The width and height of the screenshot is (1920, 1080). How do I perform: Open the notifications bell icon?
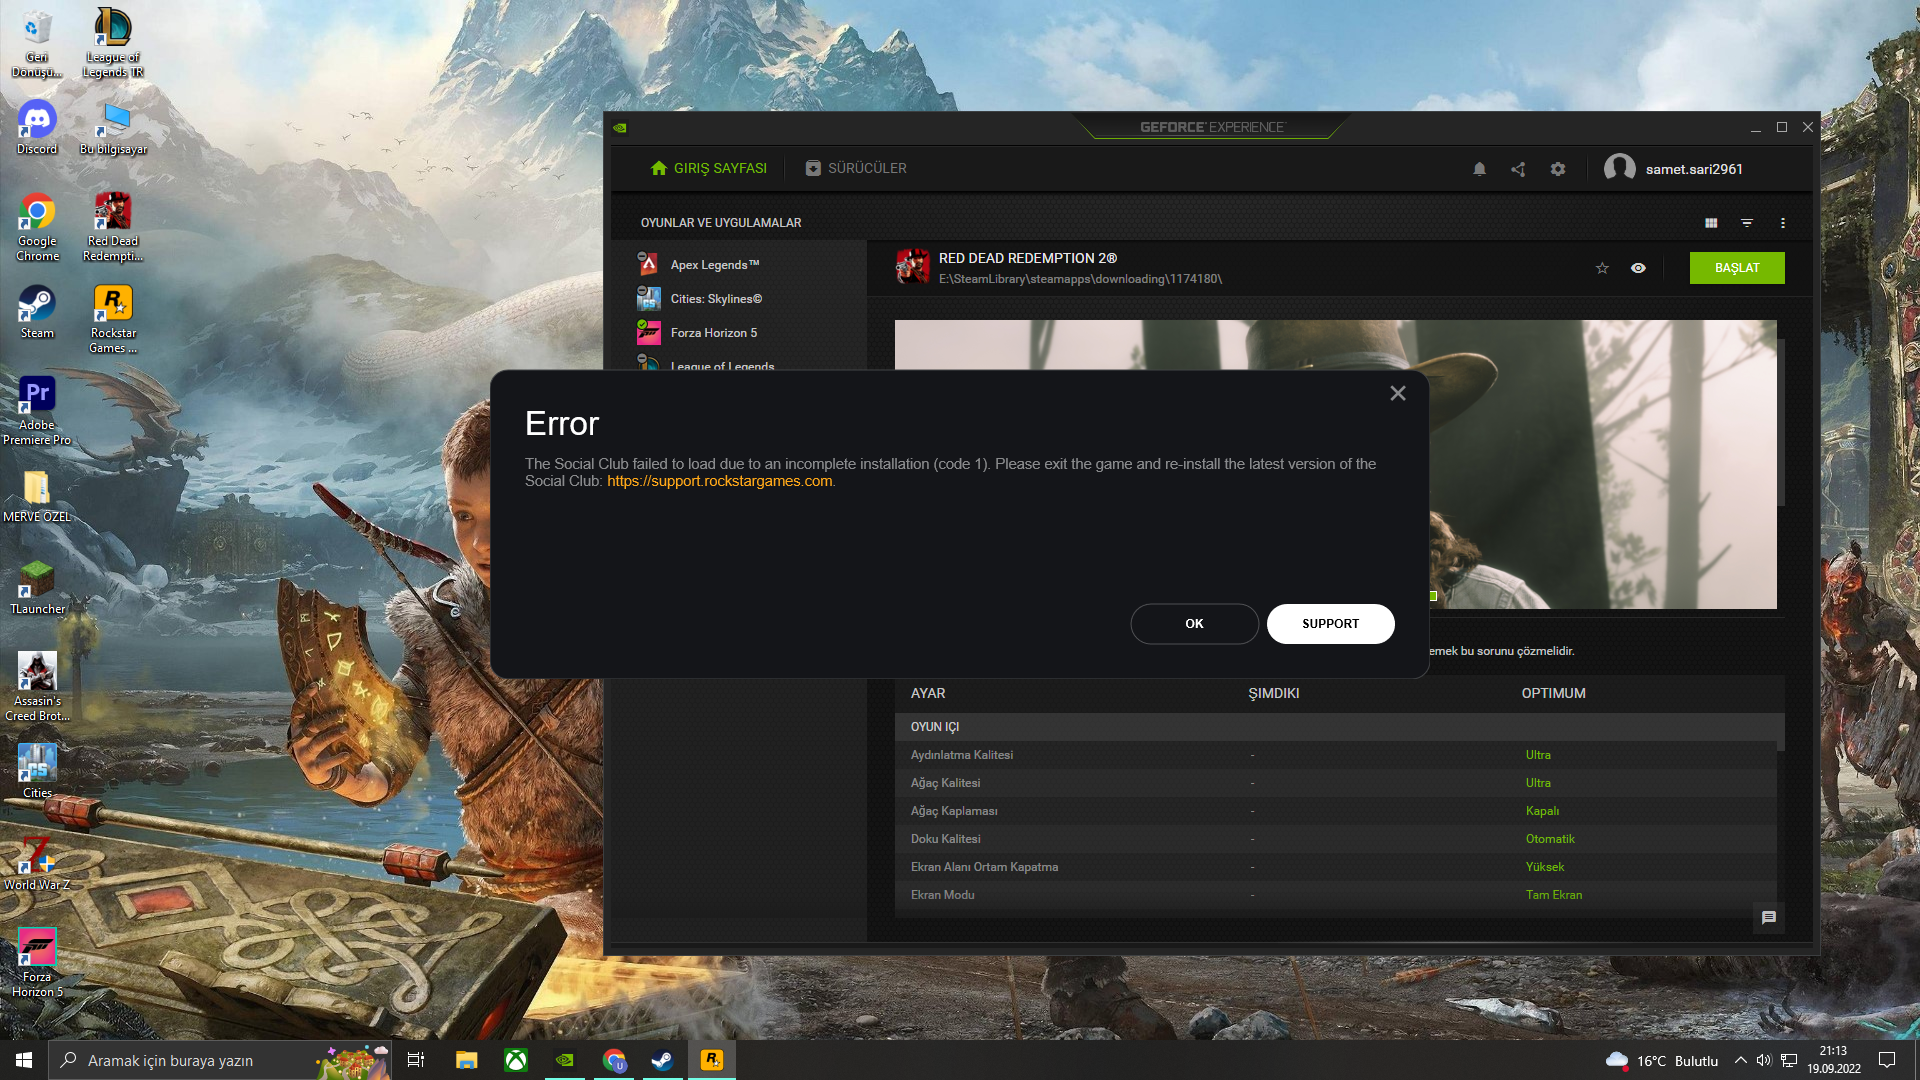pyautogui.click(x=1479, y=169)
